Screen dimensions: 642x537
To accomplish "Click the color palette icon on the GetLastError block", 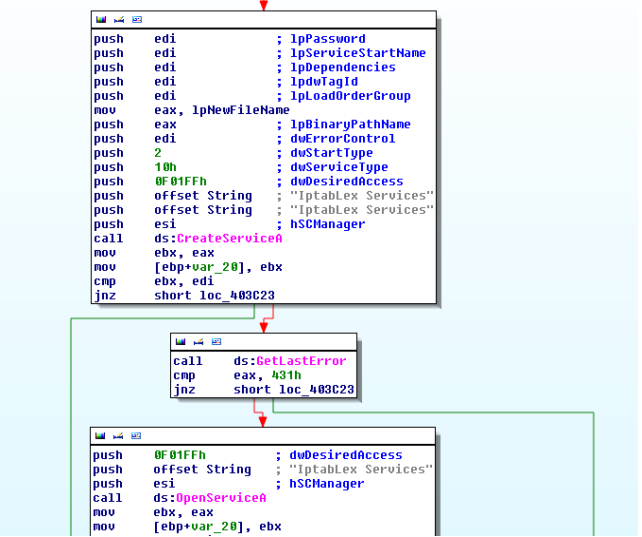I will click(181, 342).
